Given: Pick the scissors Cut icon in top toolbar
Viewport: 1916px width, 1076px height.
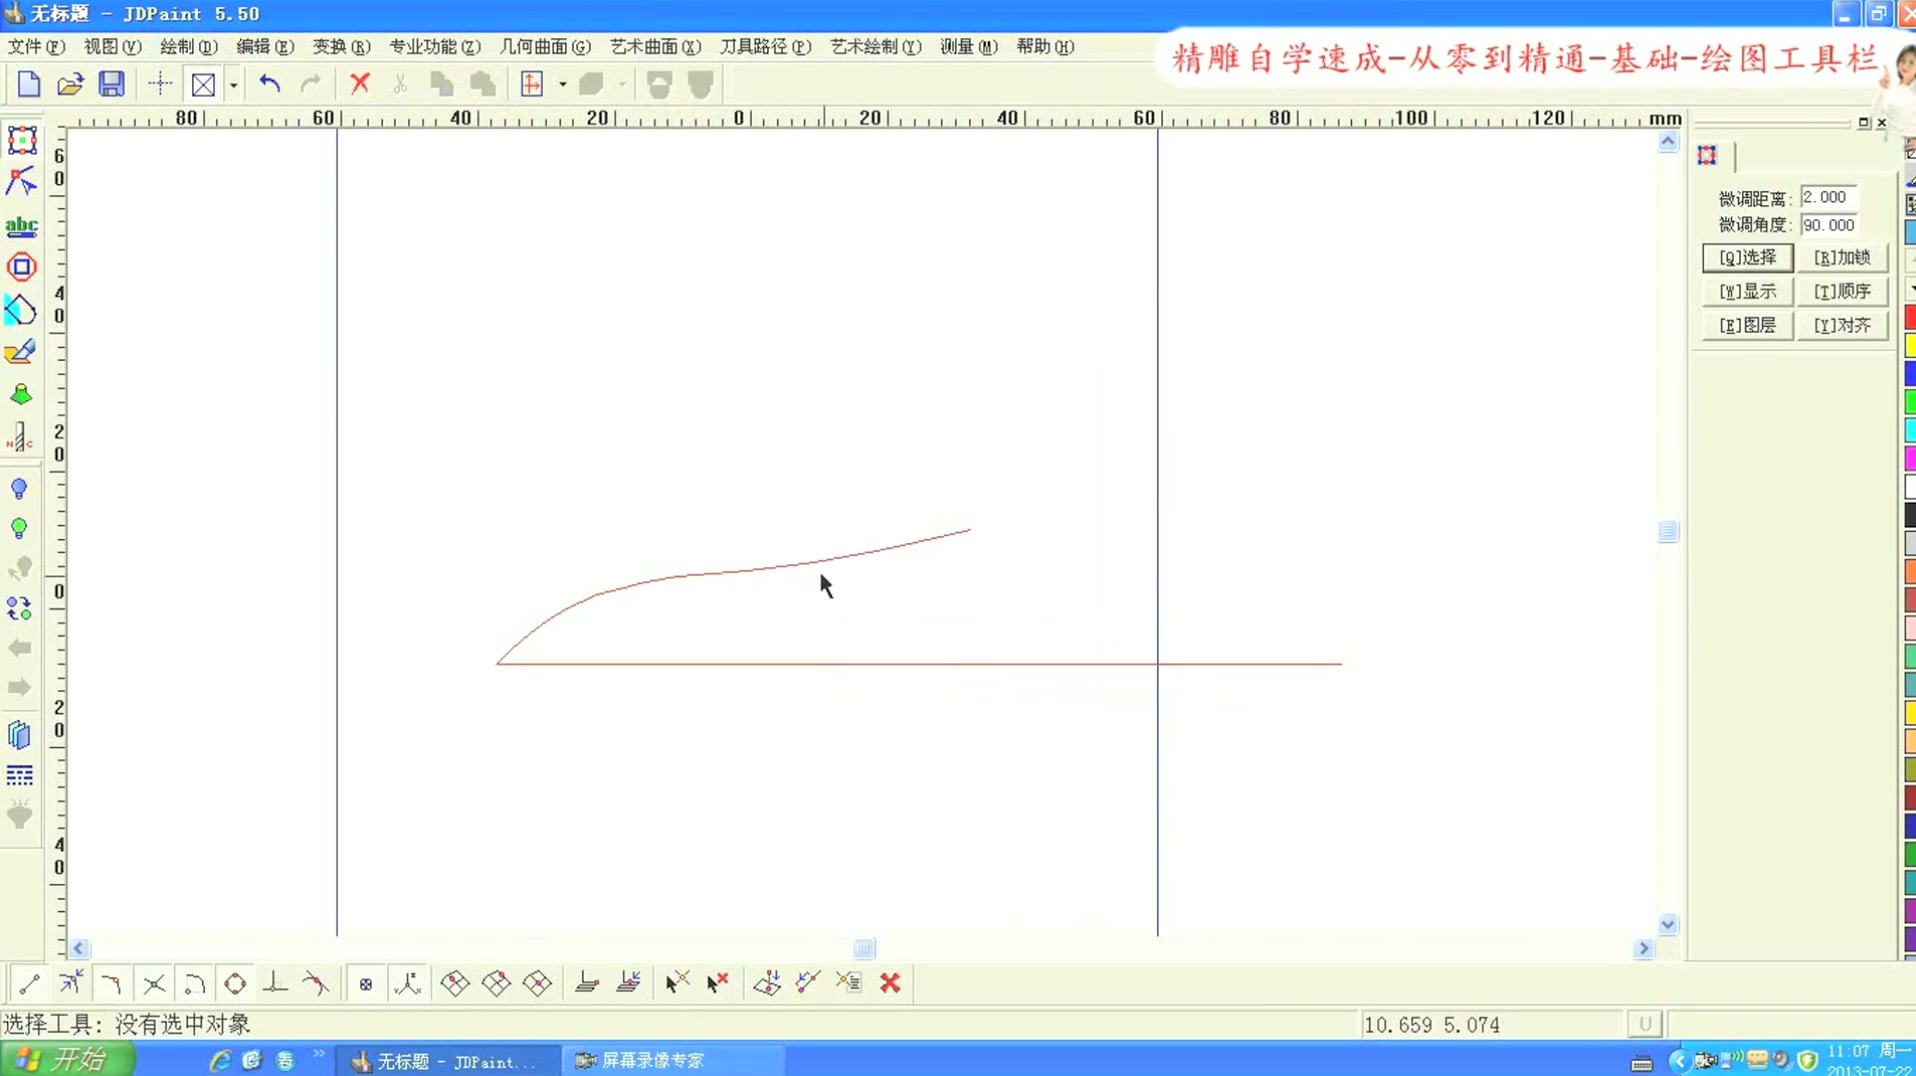Looking at the screenshot, I should pyautogui.click(x=400, y=84).
